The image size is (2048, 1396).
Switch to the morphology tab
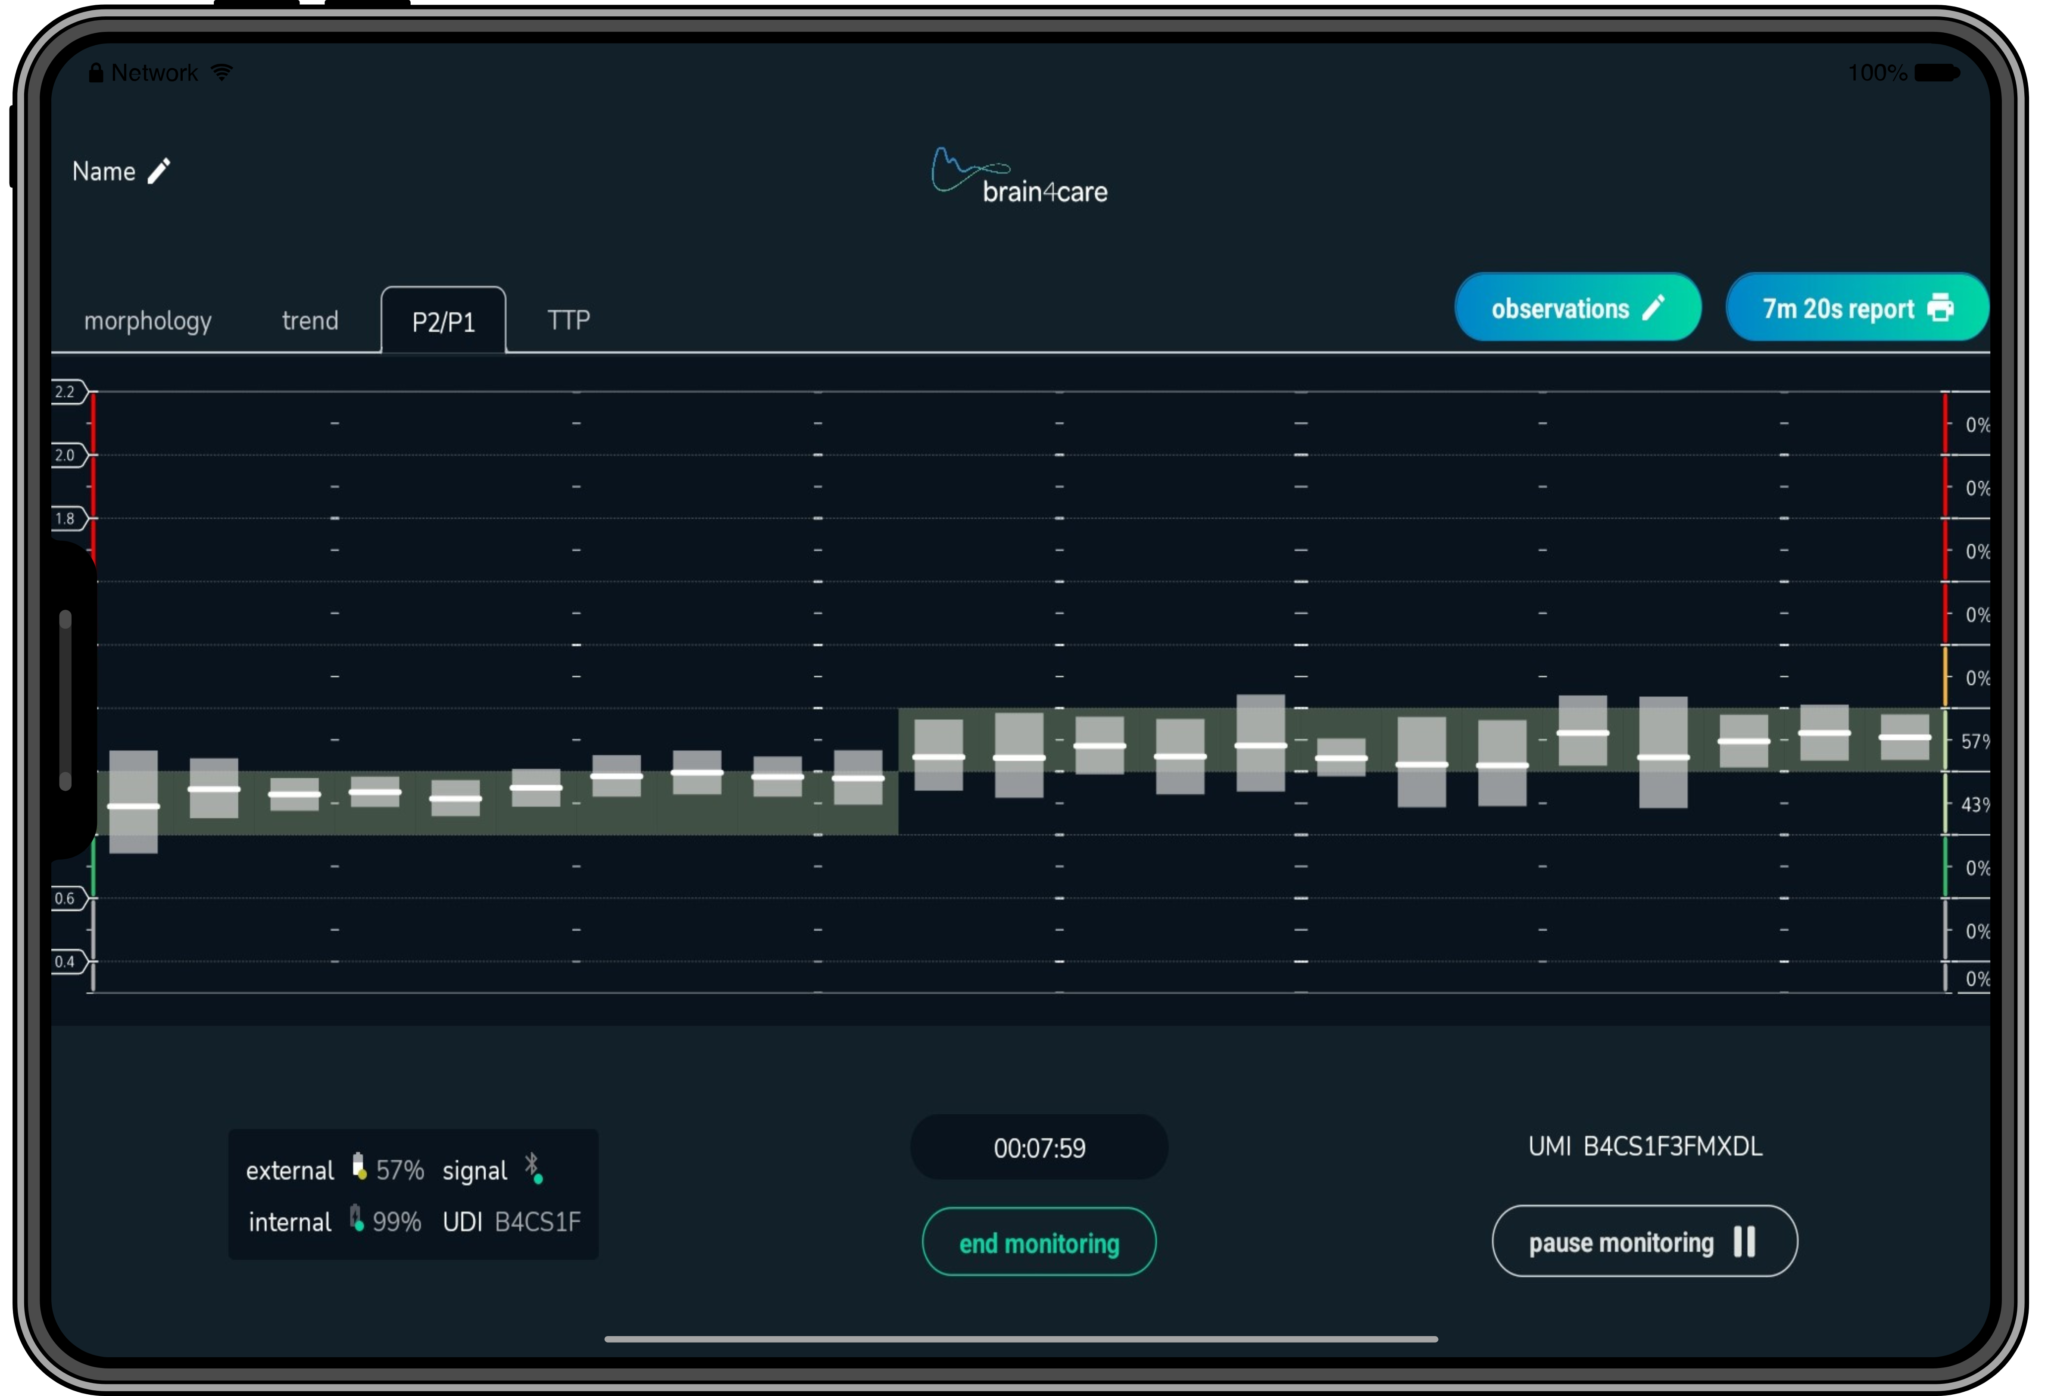[148, 321]
